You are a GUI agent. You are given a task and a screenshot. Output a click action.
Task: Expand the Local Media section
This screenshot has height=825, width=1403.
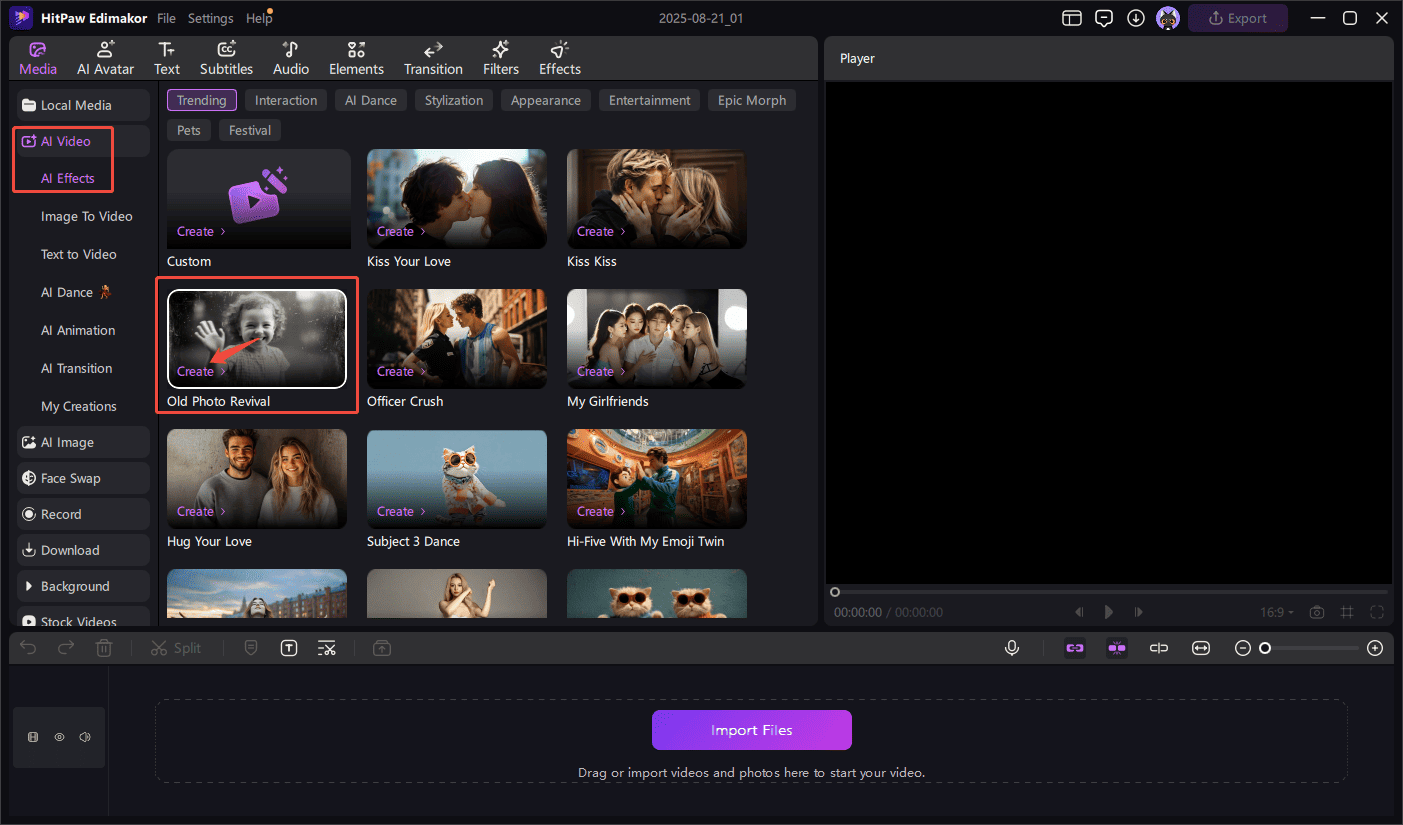83,105
